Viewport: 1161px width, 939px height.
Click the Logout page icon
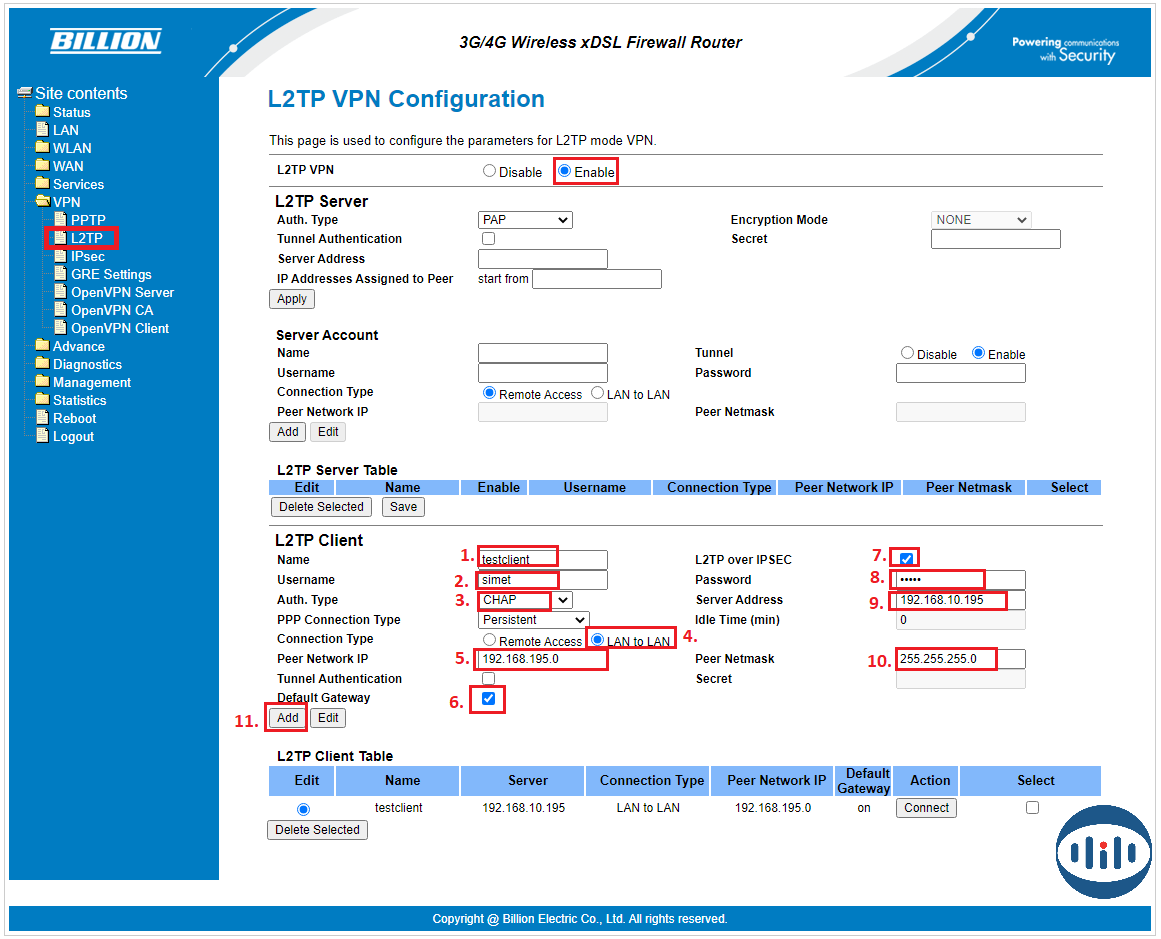tap(42, 436)
